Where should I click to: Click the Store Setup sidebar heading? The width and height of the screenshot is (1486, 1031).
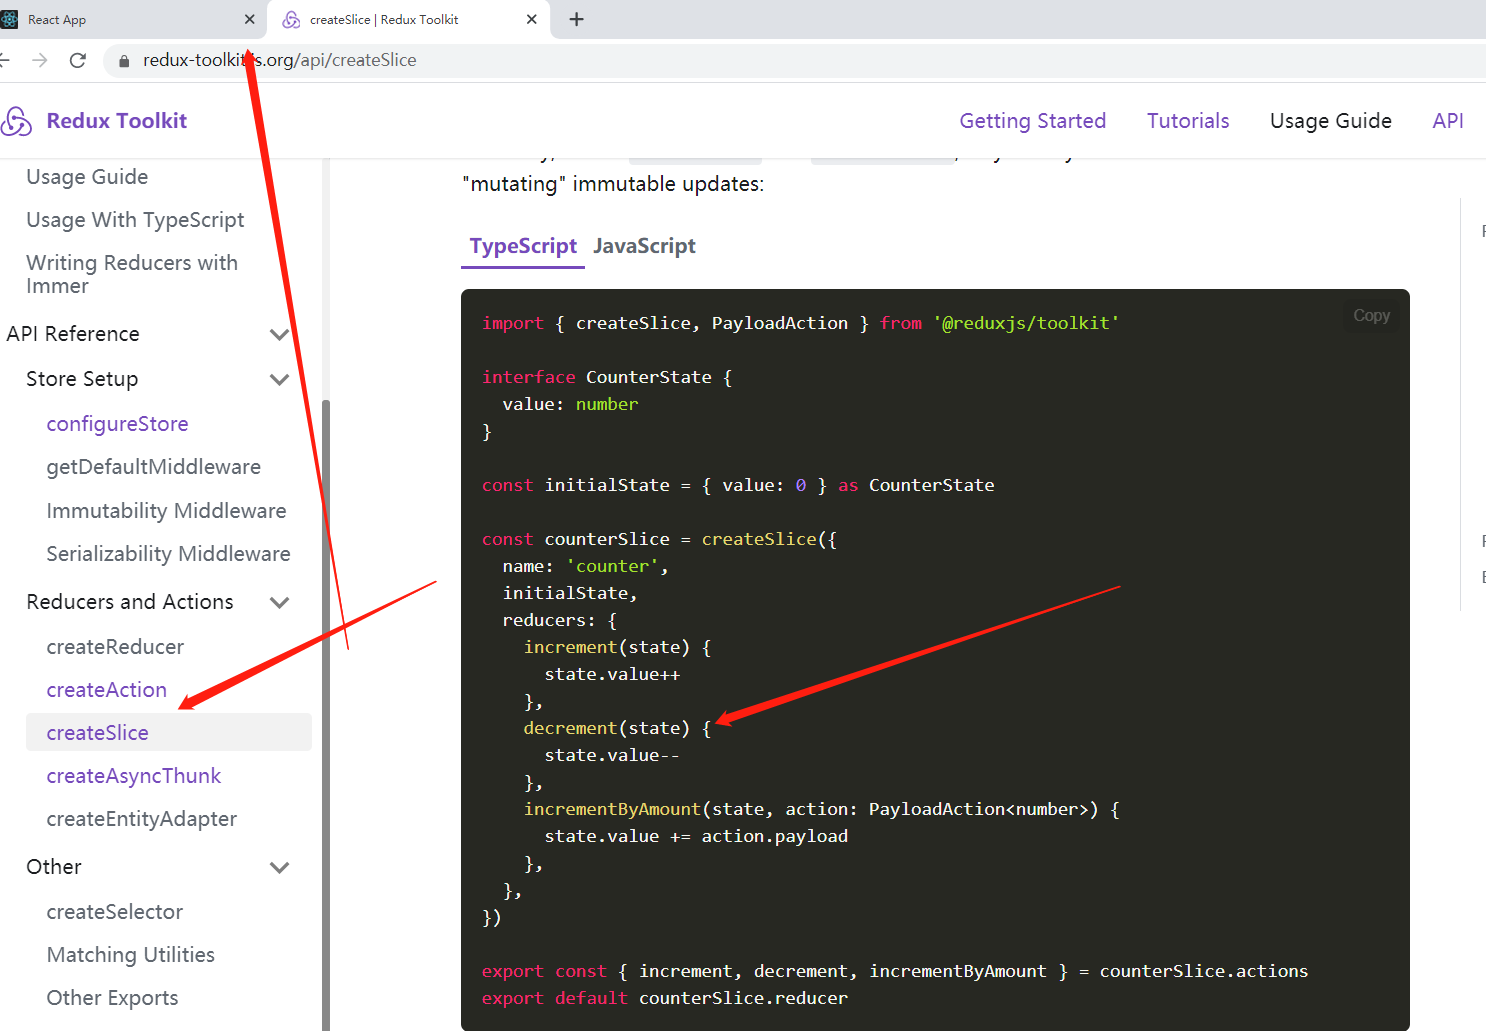[82, 379]
